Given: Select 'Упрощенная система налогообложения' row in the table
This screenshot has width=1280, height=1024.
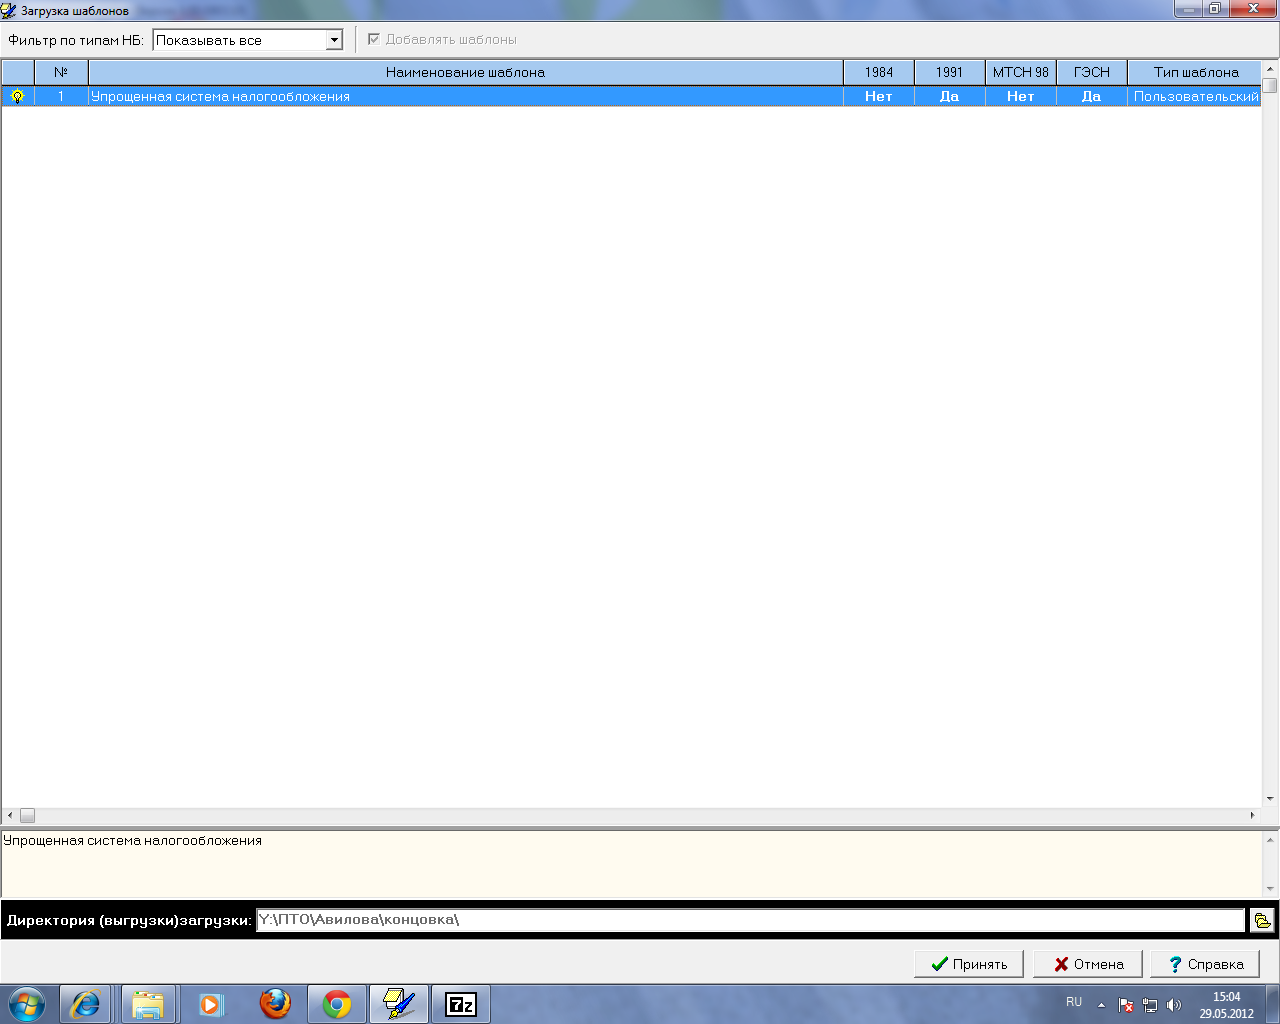Looking at the screenshot, I should click(x=631, y=96).
